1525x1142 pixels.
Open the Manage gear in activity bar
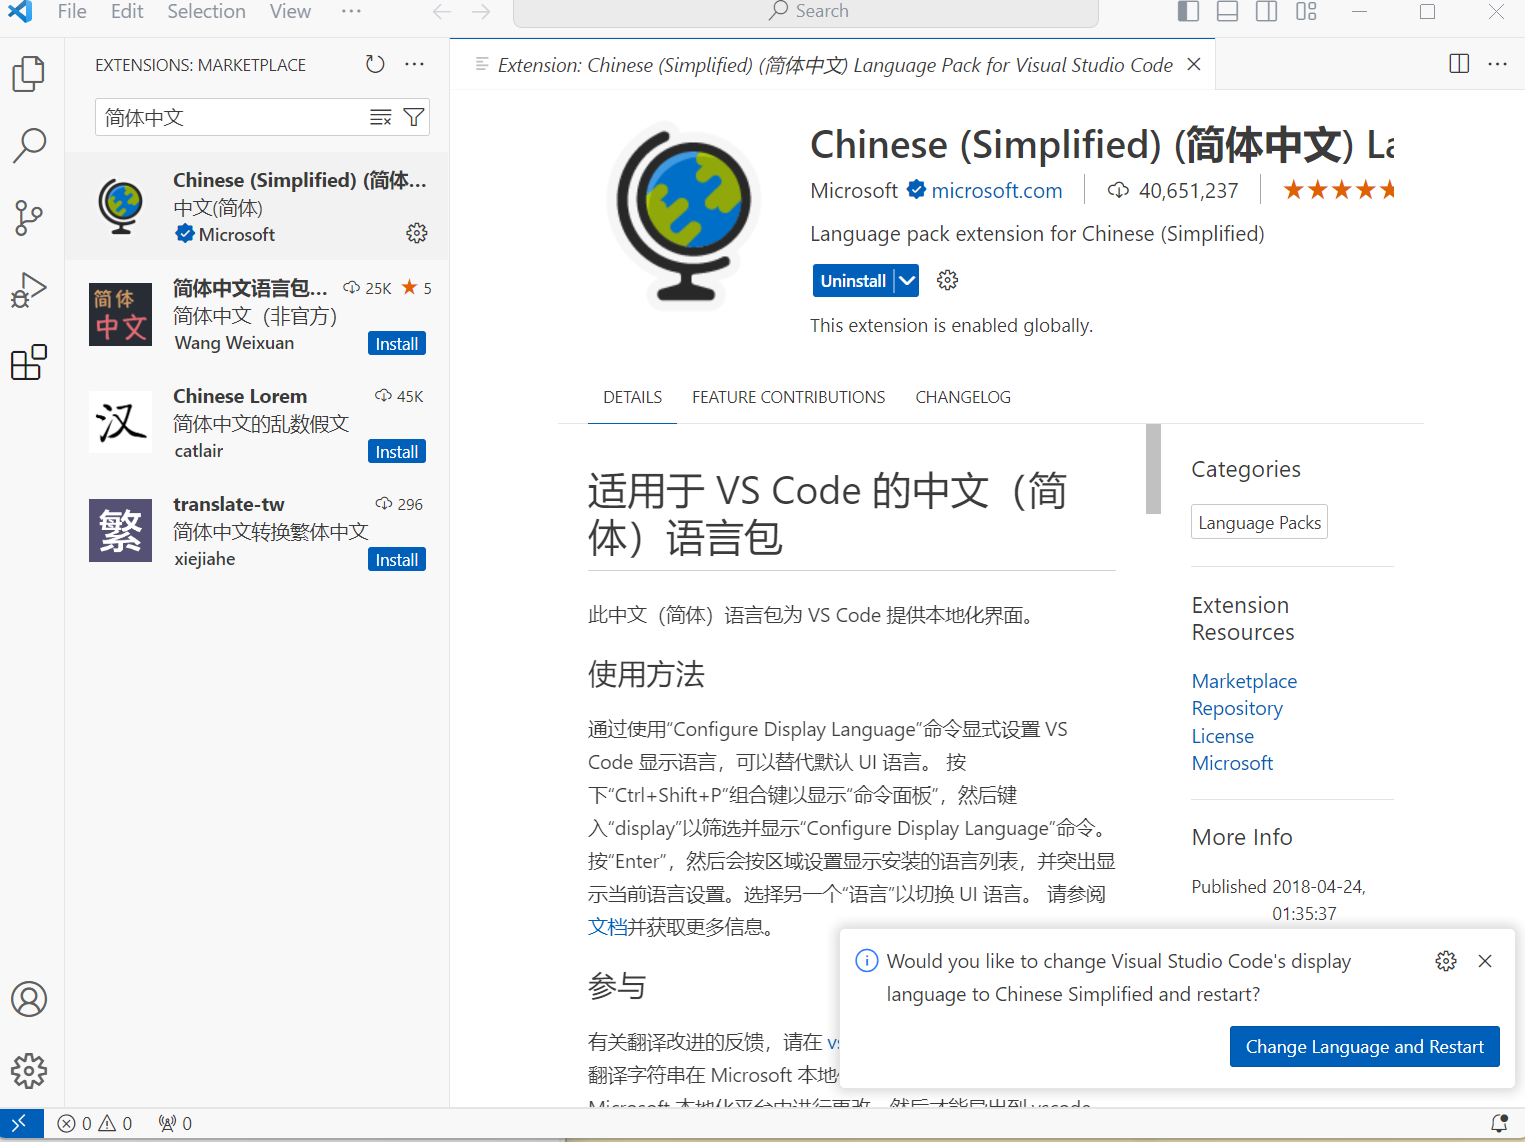28,1071
